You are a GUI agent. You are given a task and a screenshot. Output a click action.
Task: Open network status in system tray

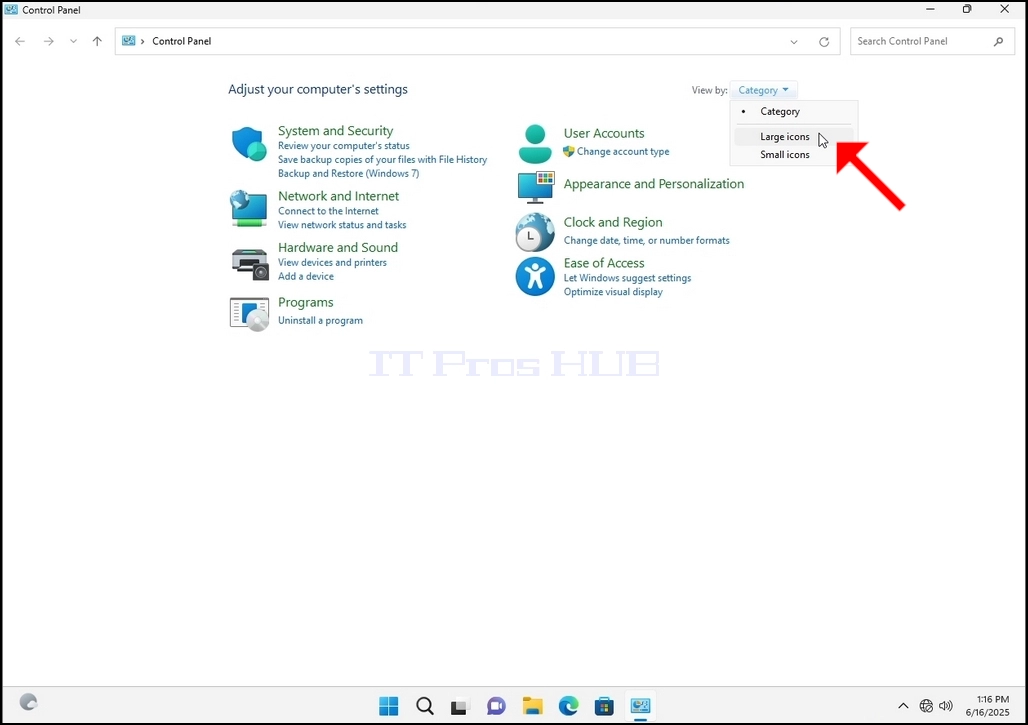tap(926, 706)
